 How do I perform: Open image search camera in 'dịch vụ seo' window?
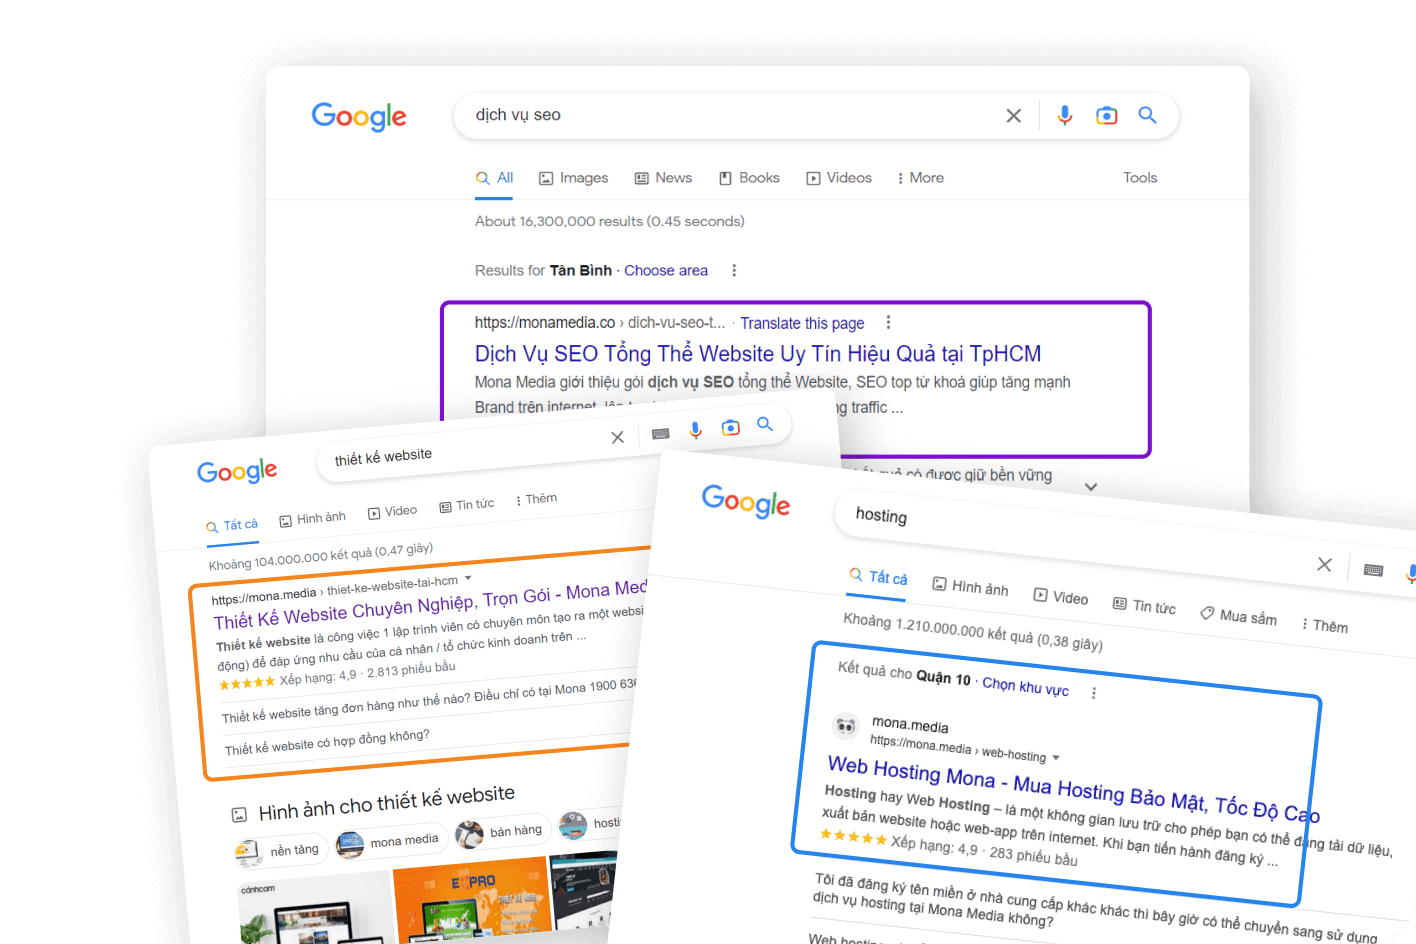pos(1106,116)
